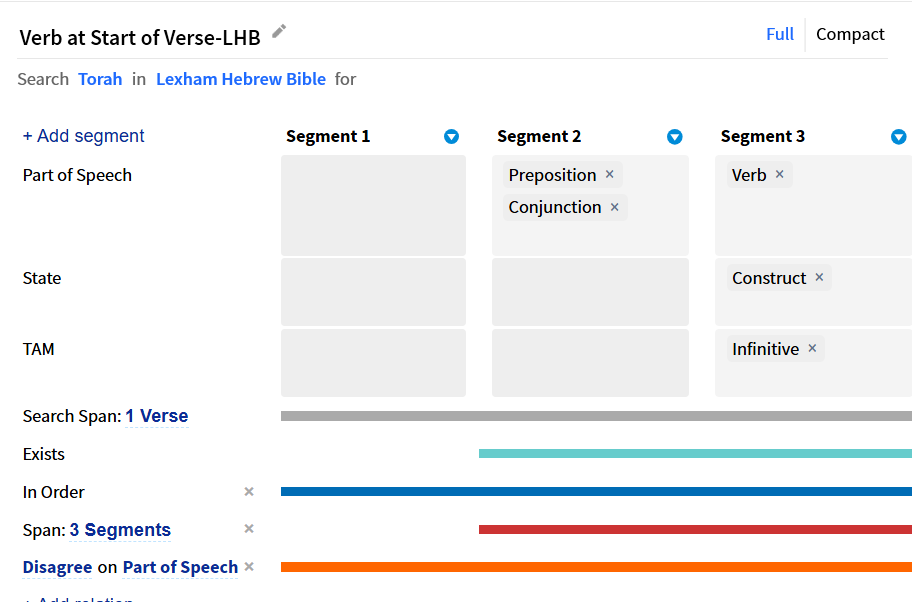Remove the Preposition tag from Segment 2
Viewport: 912px width, 602px height.
[x=610, y=174]
